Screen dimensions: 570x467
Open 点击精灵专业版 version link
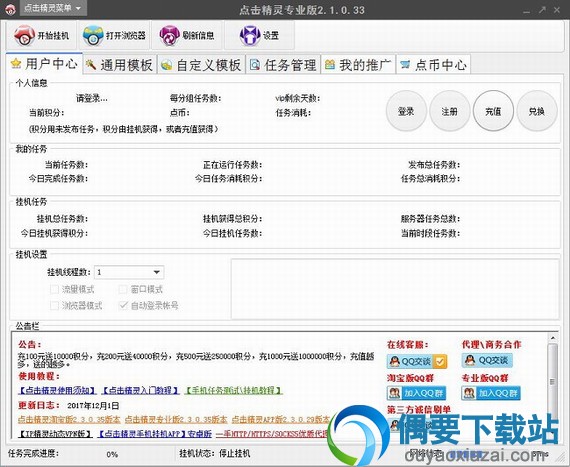(176, 419)
